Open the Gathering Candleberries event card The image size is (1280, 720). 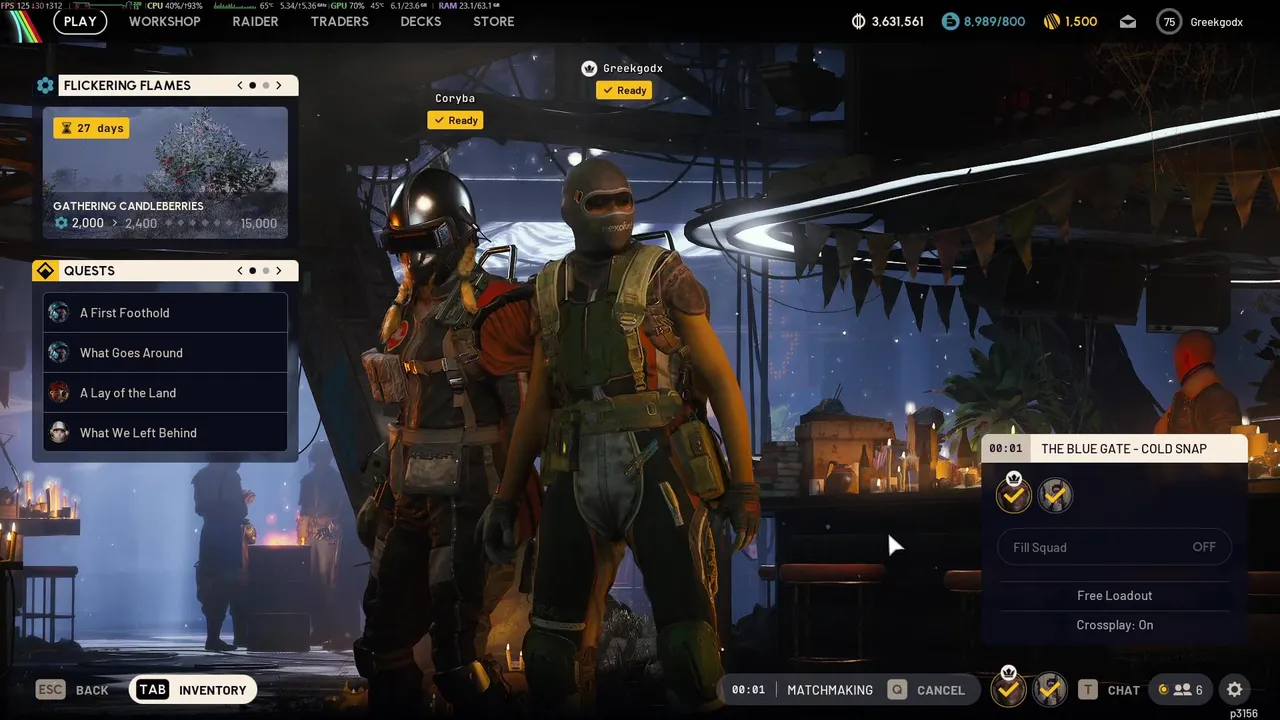(x=165, y=173)
